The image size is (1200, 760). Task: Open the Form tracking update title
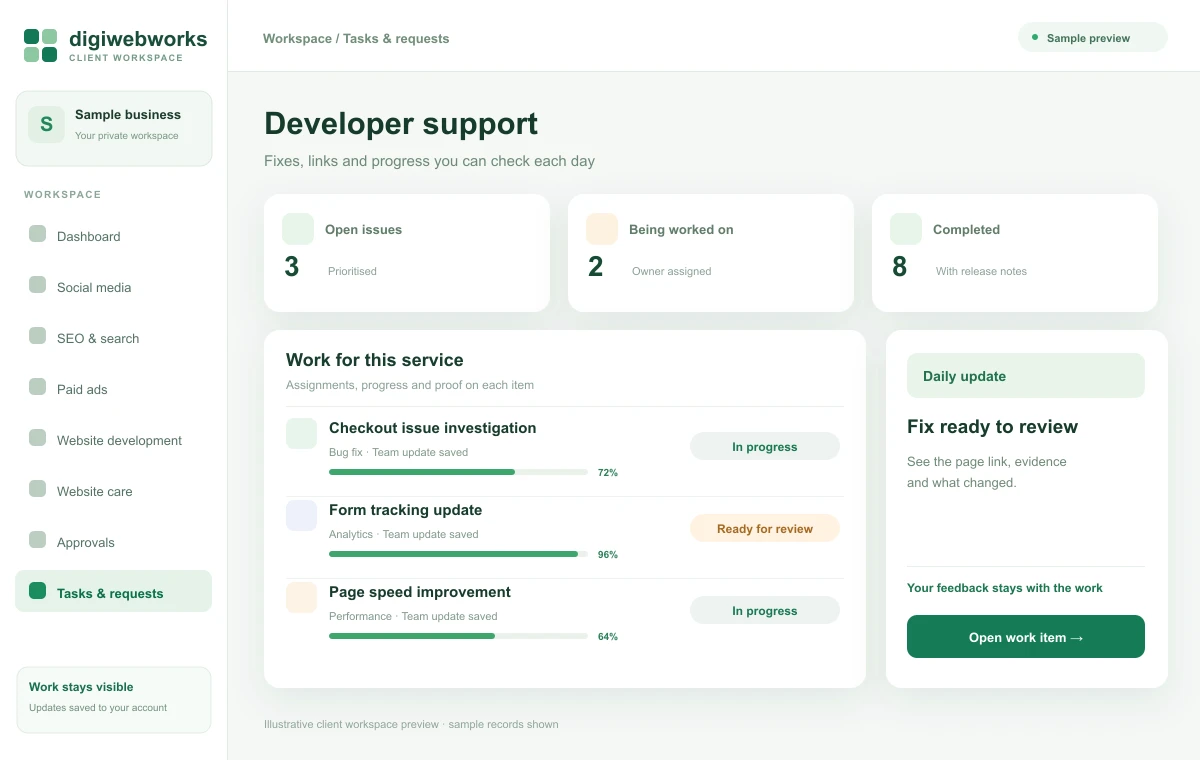tap(406, 510)
